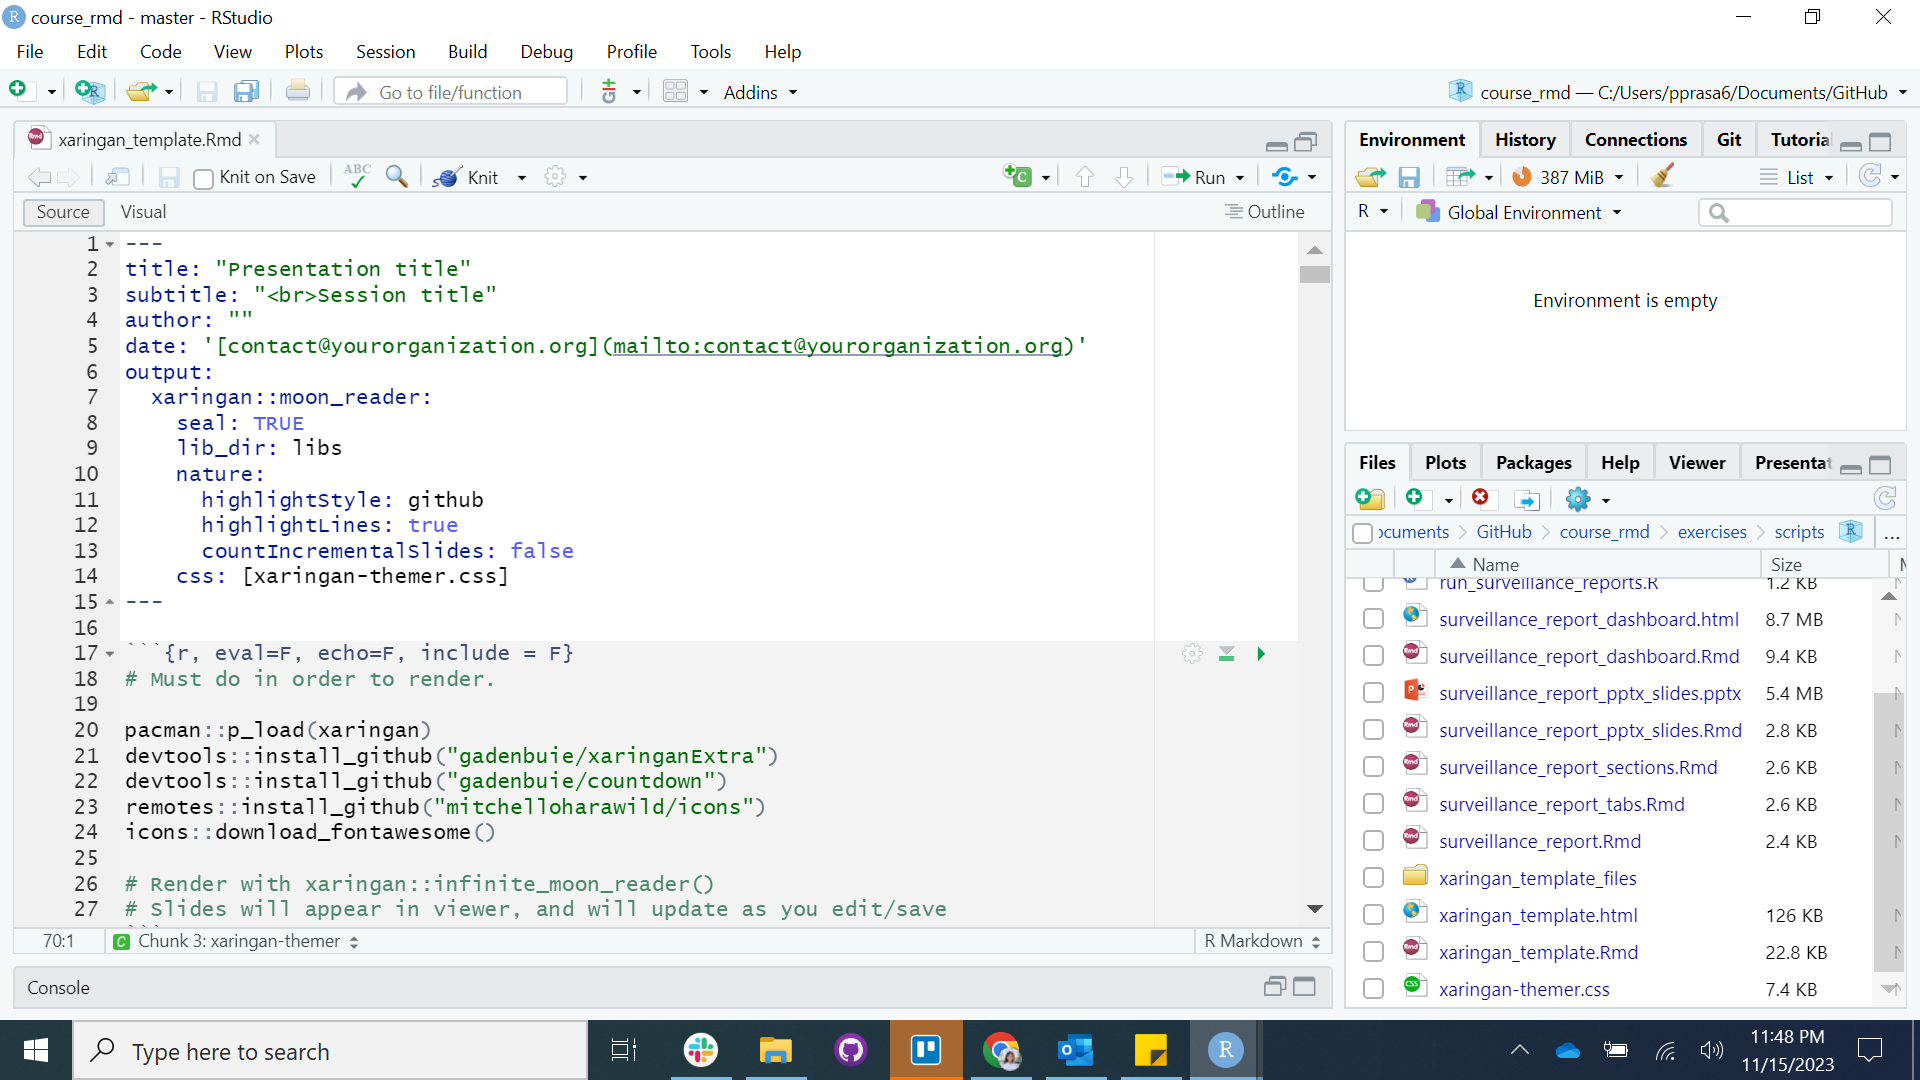Switch to the History tab
The image size is (1920, 1080).
[x=1525, y=140]
